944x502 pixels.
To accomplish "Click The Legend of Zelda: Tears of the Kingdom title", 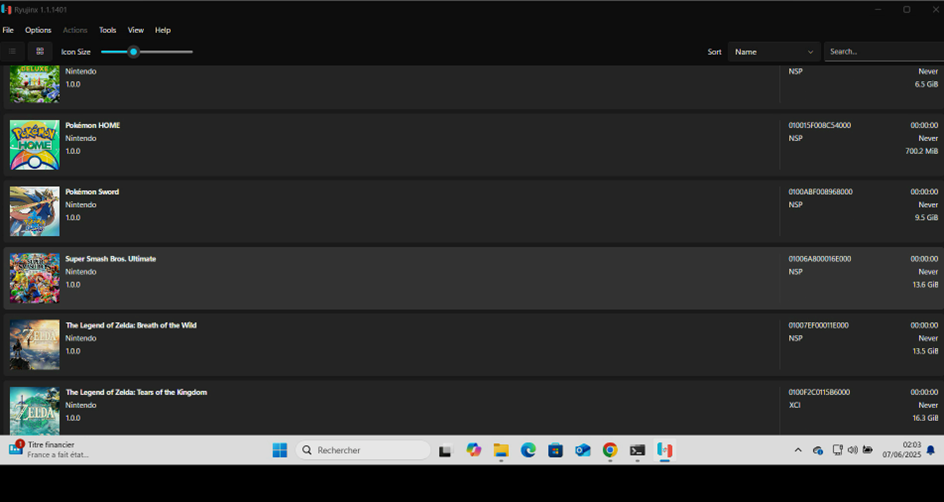I will [x=136, y=392].
